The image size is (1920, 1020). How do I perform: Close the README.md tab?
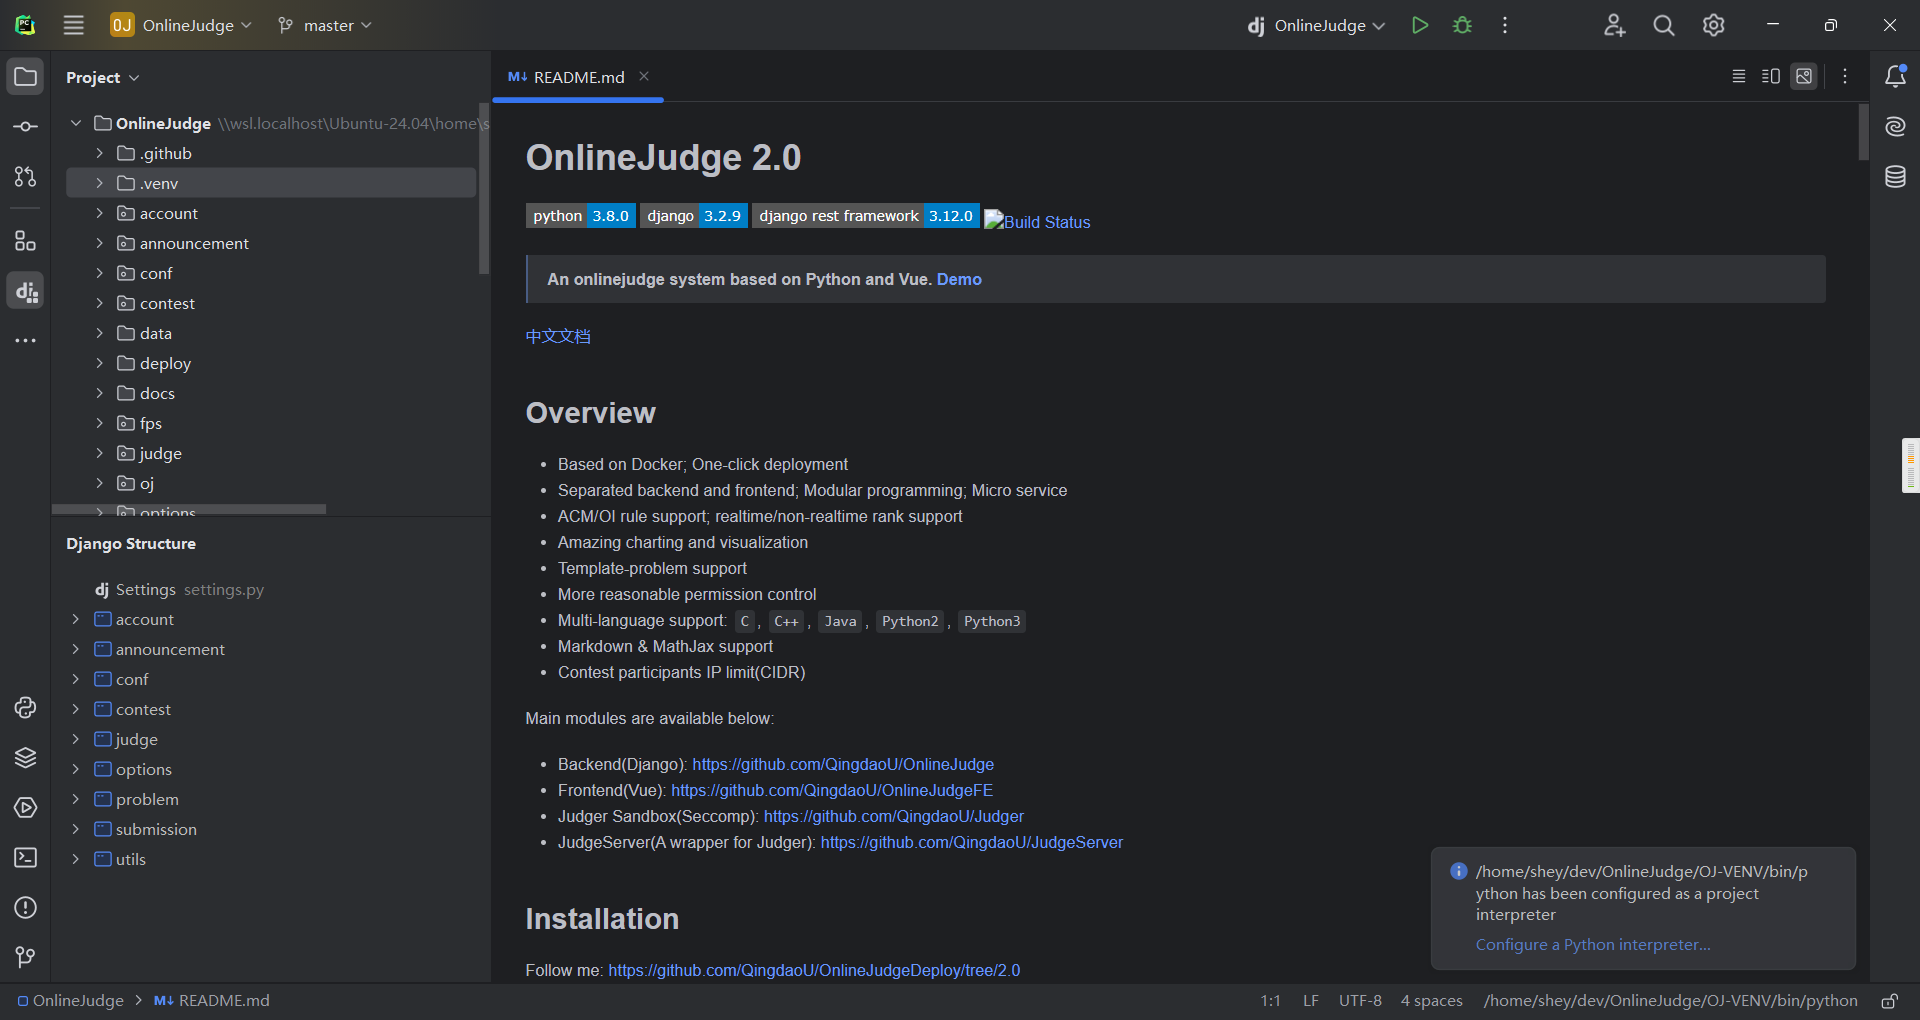pyautogui.click(x=644, y=76)
